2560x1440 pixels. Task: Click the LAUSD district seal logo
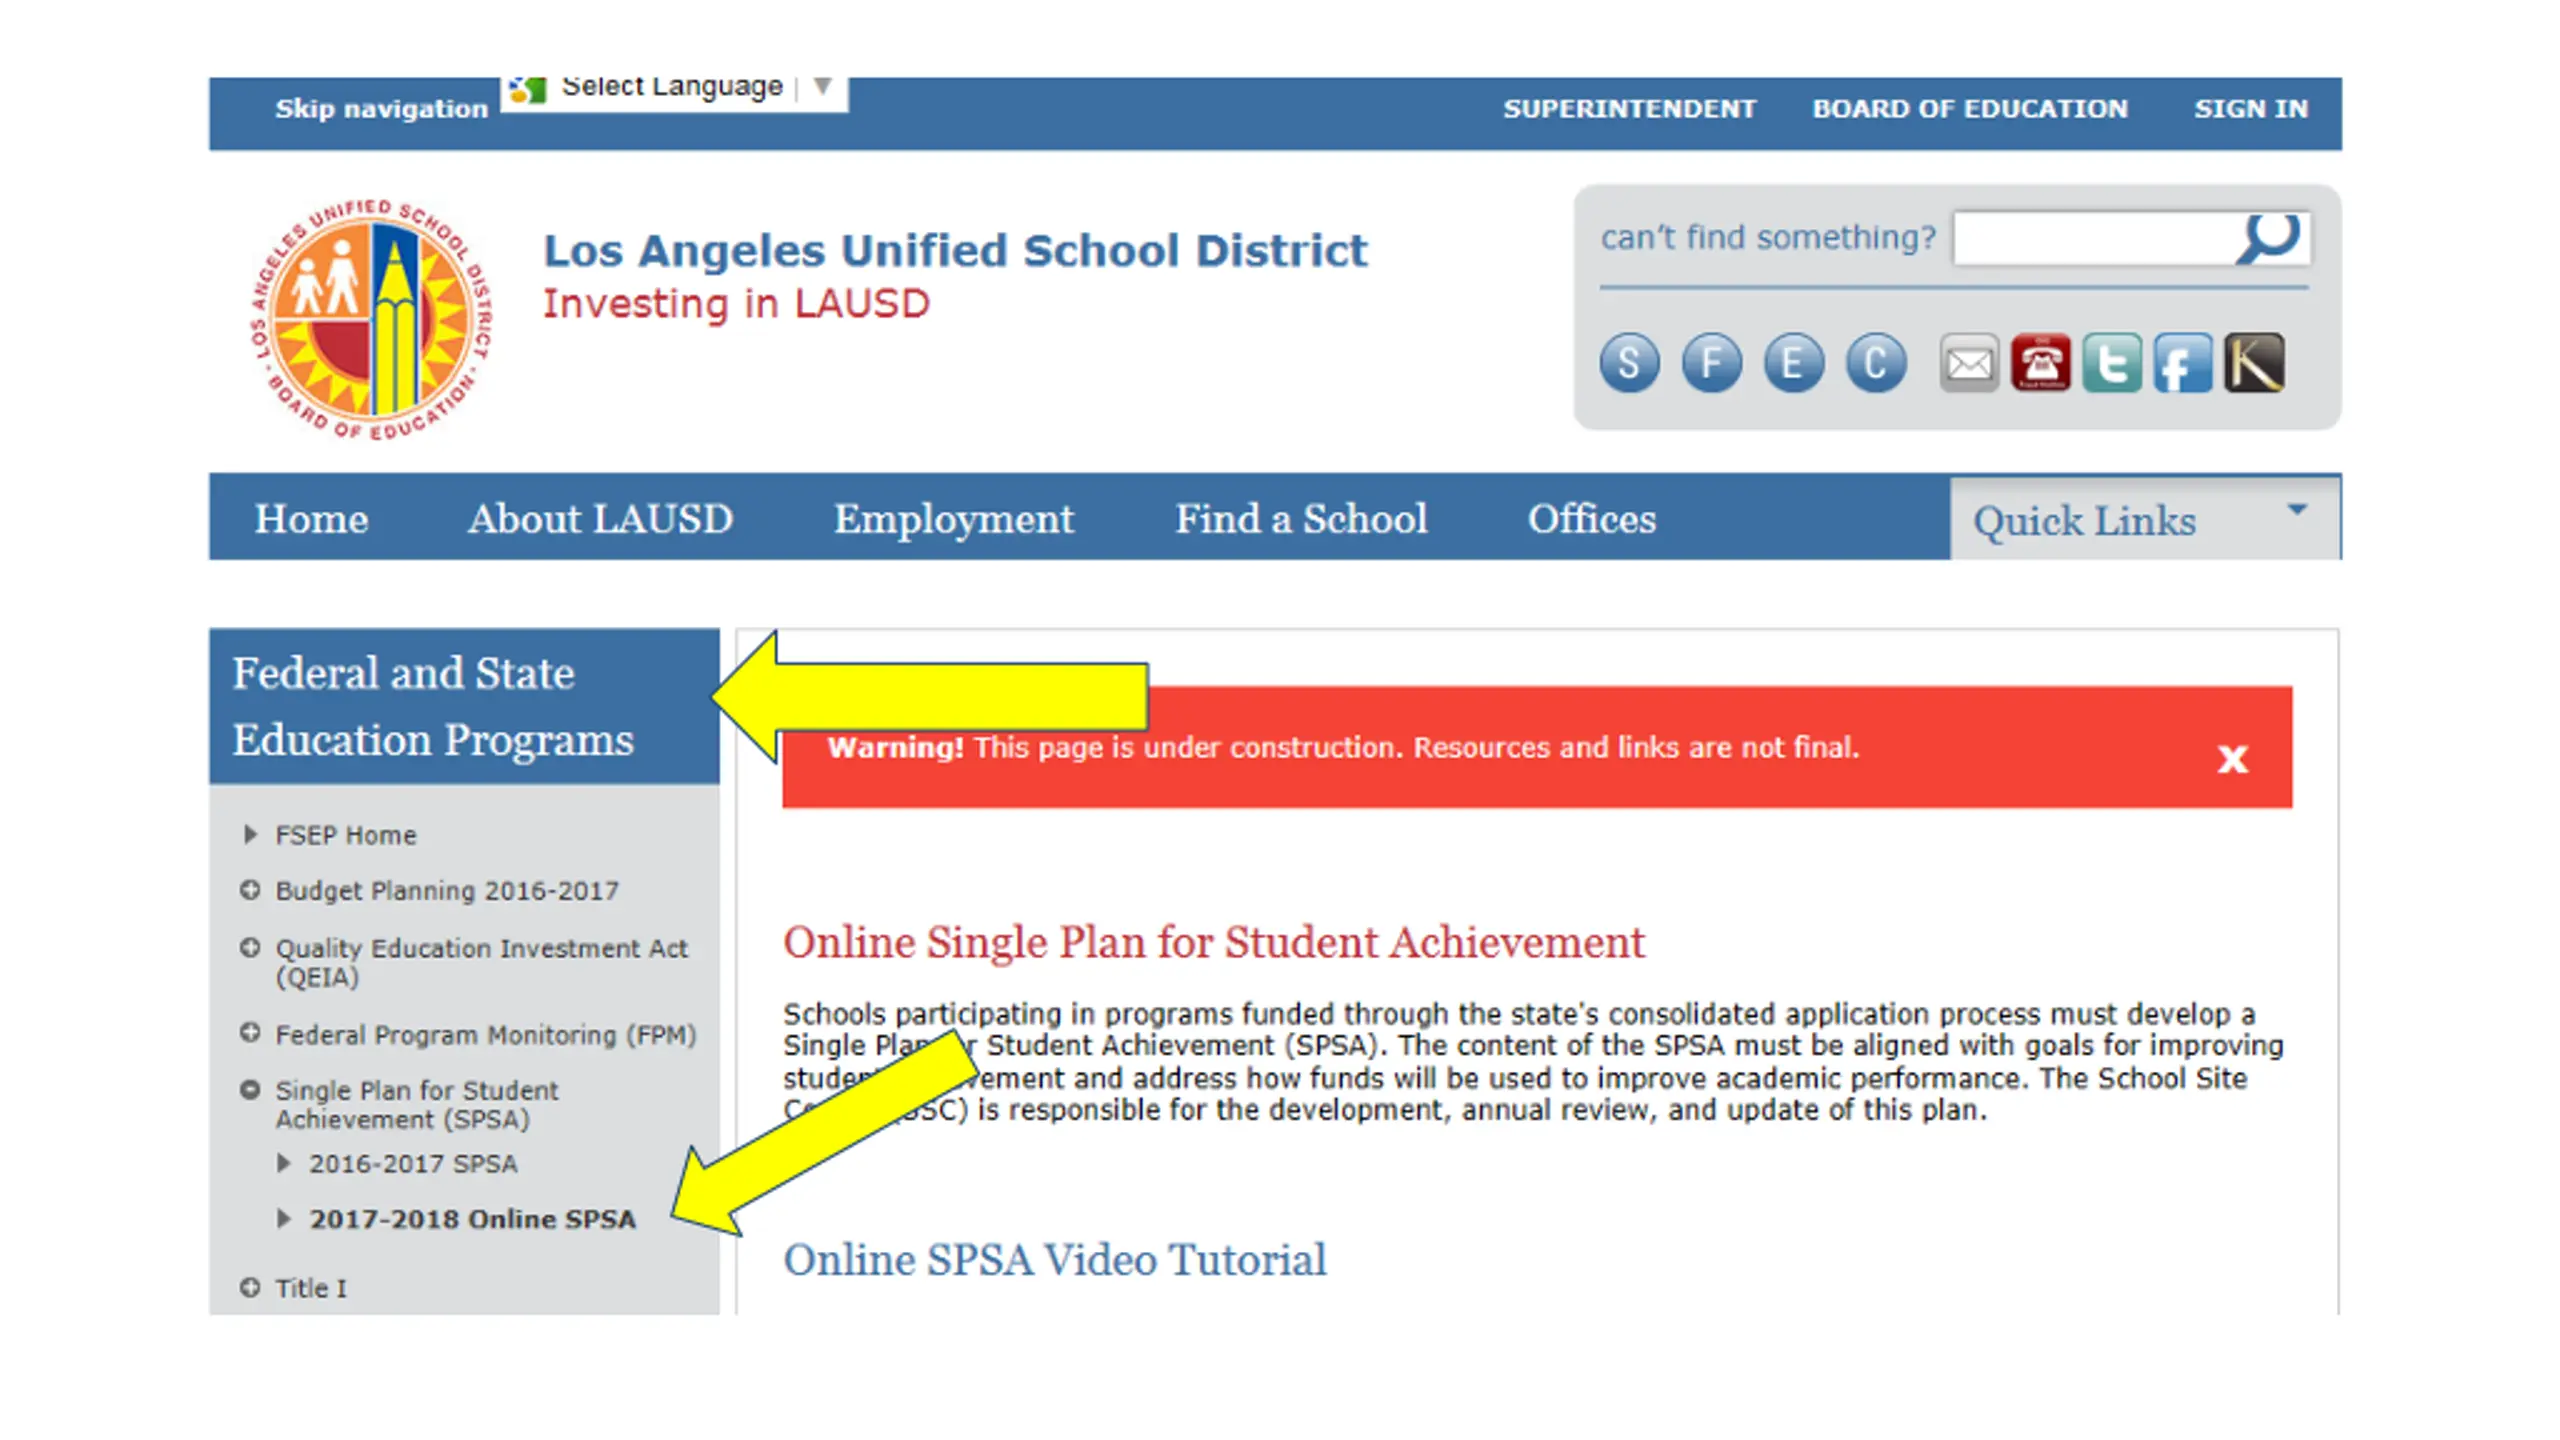tap(372, 320)
